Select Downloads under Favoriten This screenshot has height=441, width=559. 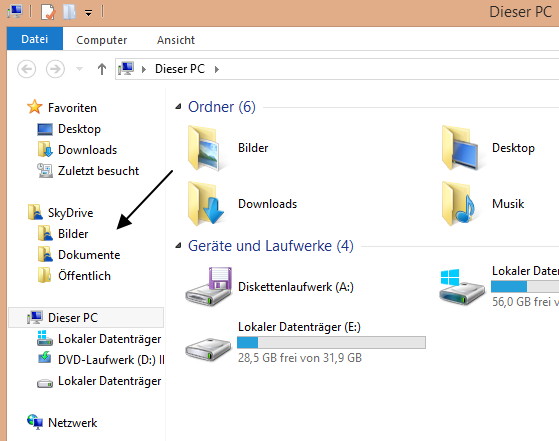click(x=87, y=150)
